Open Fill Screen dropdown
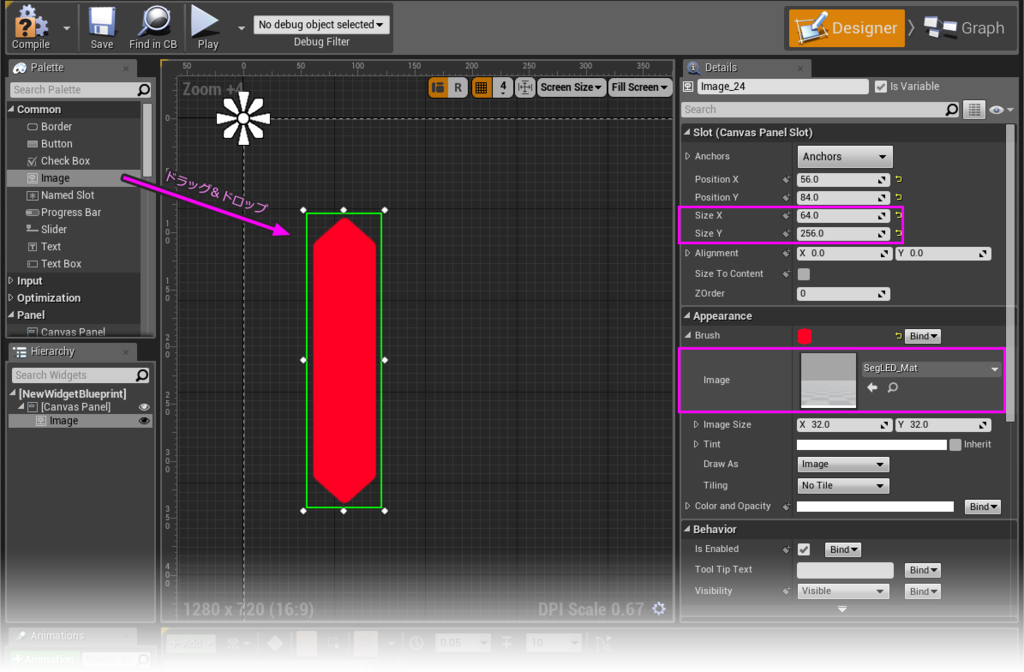The image size is (1024, 672). click(x=640, y=88)
